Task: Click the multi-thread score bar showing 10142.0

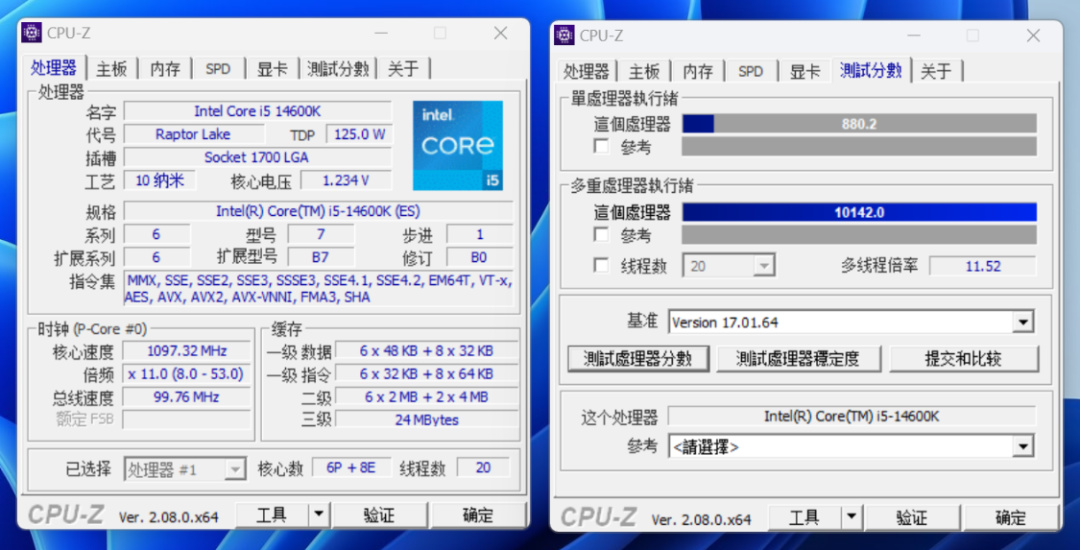Action: tap(859, 212)
